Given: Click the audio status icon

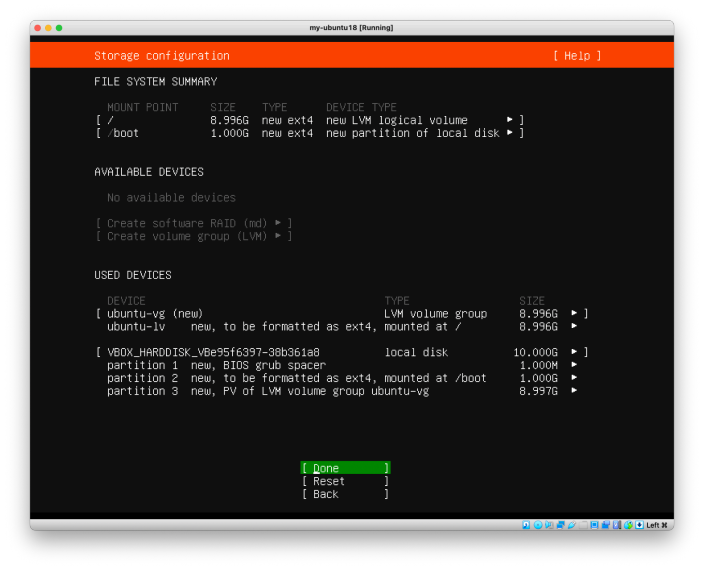Looking at the screenshot, I should [549, 525].
